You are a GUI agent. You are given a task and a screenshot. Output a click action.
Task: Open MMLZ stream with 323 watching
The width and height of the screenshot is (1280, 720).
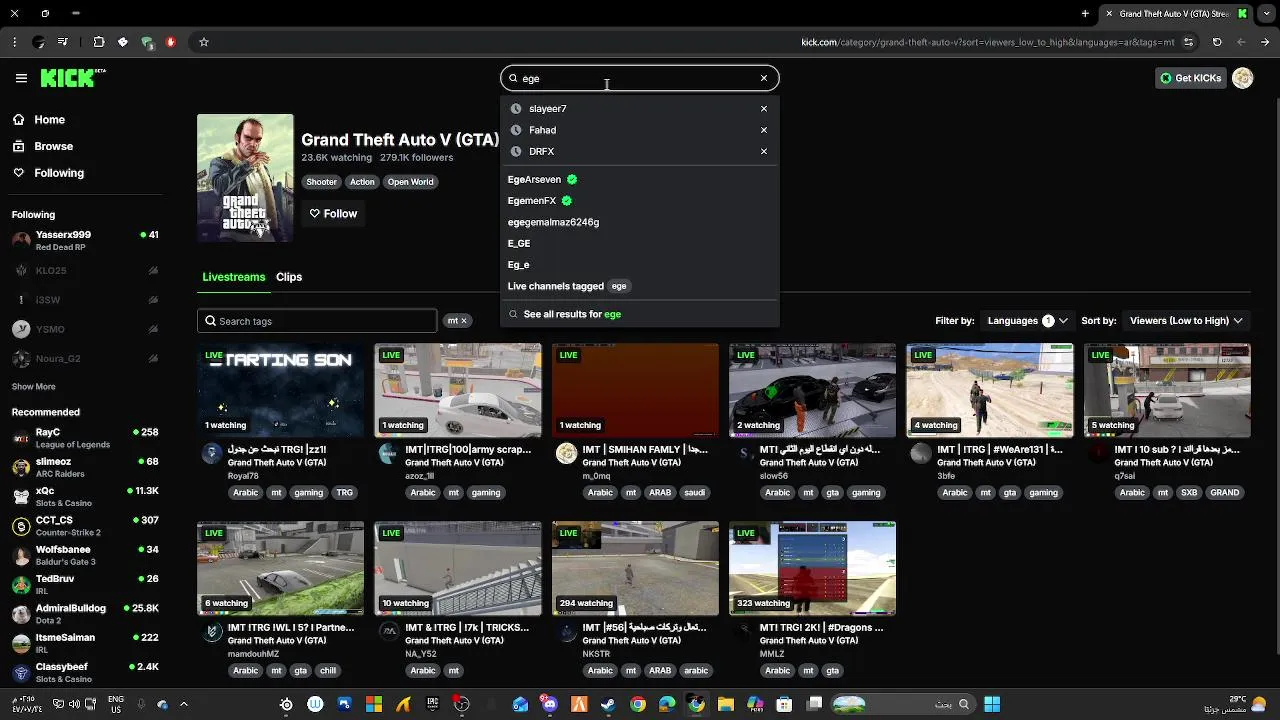coord(813,568)
